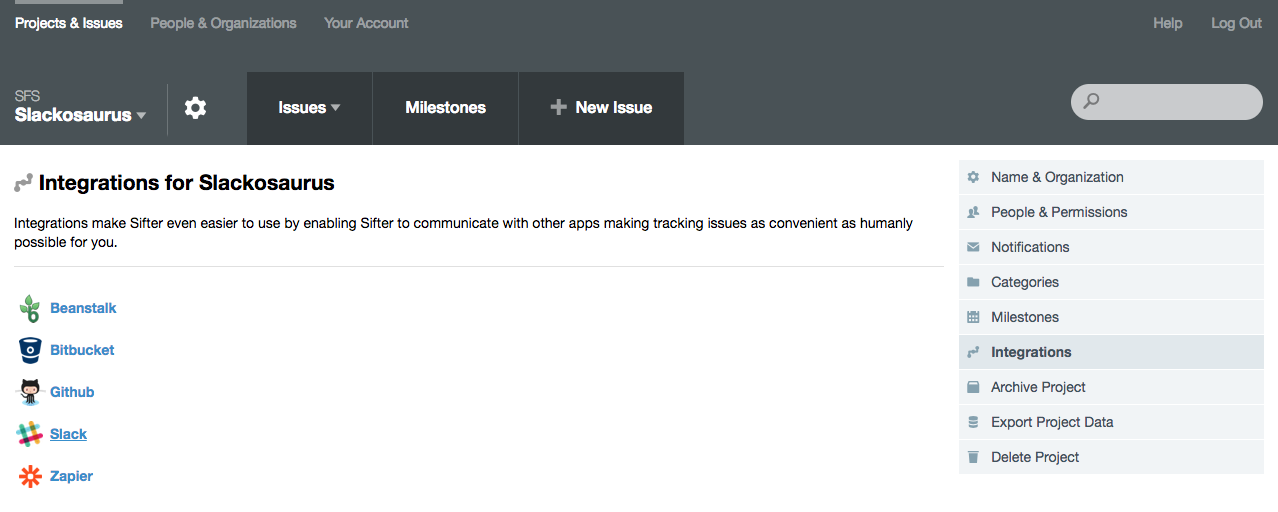Screen dimensions: 1278x512
Task: Open People & Organizations tab
Action: pyautogui.click(x=223, y=22)
